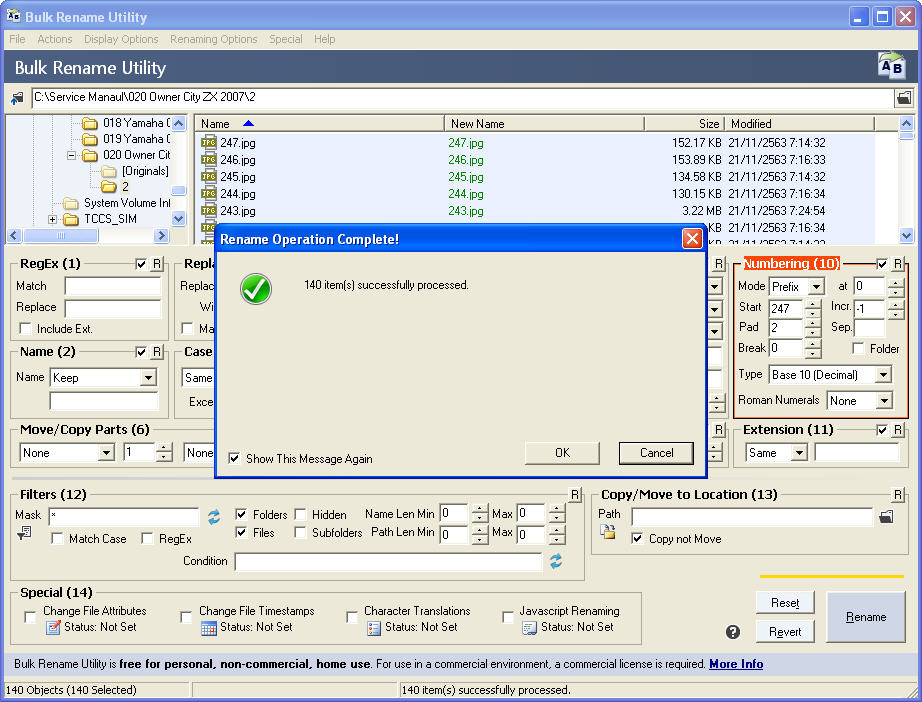Click the R reset button for Copy/Move (13)
The width and height of the screenshot is (922, 702).
[x=897, y=495]
